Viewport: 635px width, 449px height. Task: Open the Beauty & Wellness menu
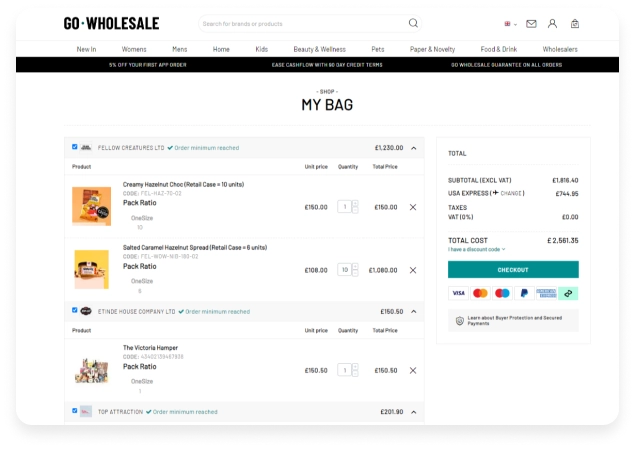click(320, 49)
